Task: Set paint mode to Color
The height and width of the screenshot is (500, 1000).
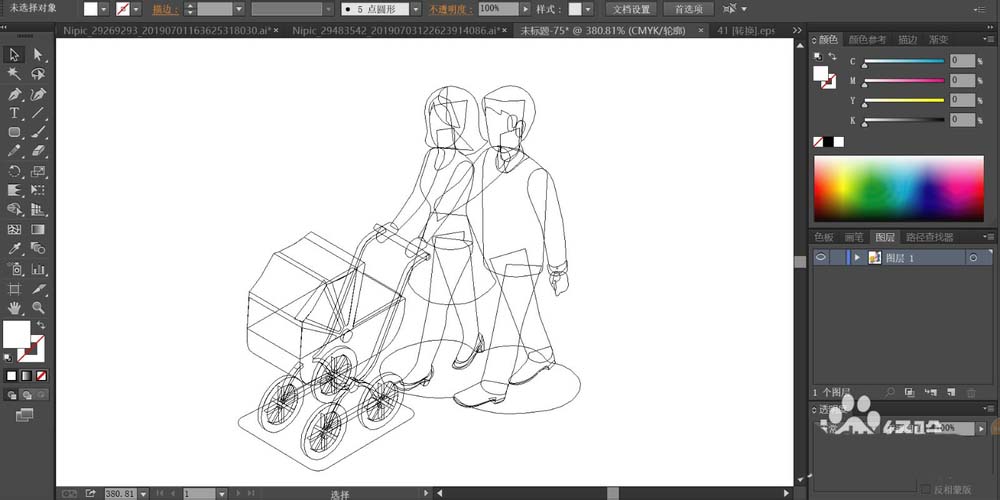Action: coord(11,376)
